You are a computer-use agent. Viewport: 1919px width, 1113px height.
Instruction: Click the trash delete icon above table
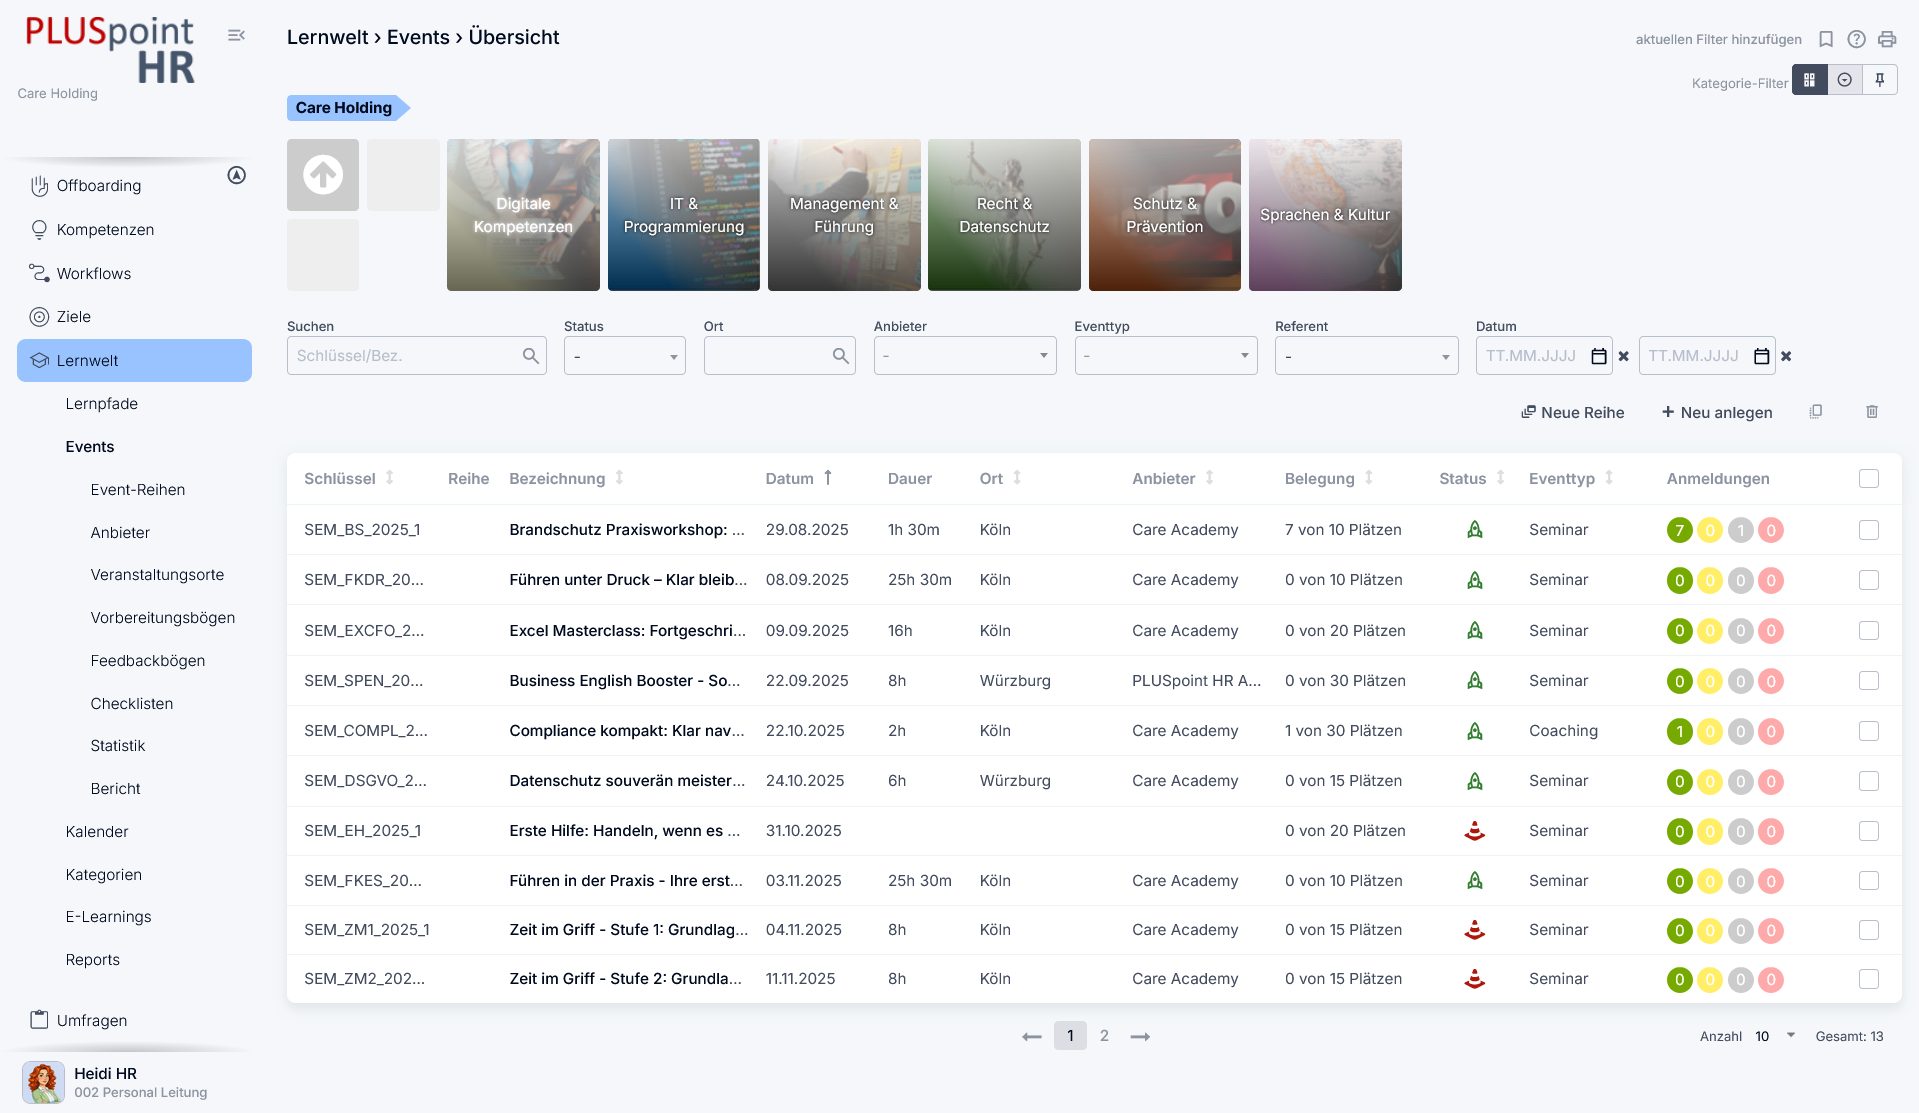coord(1872,411)
